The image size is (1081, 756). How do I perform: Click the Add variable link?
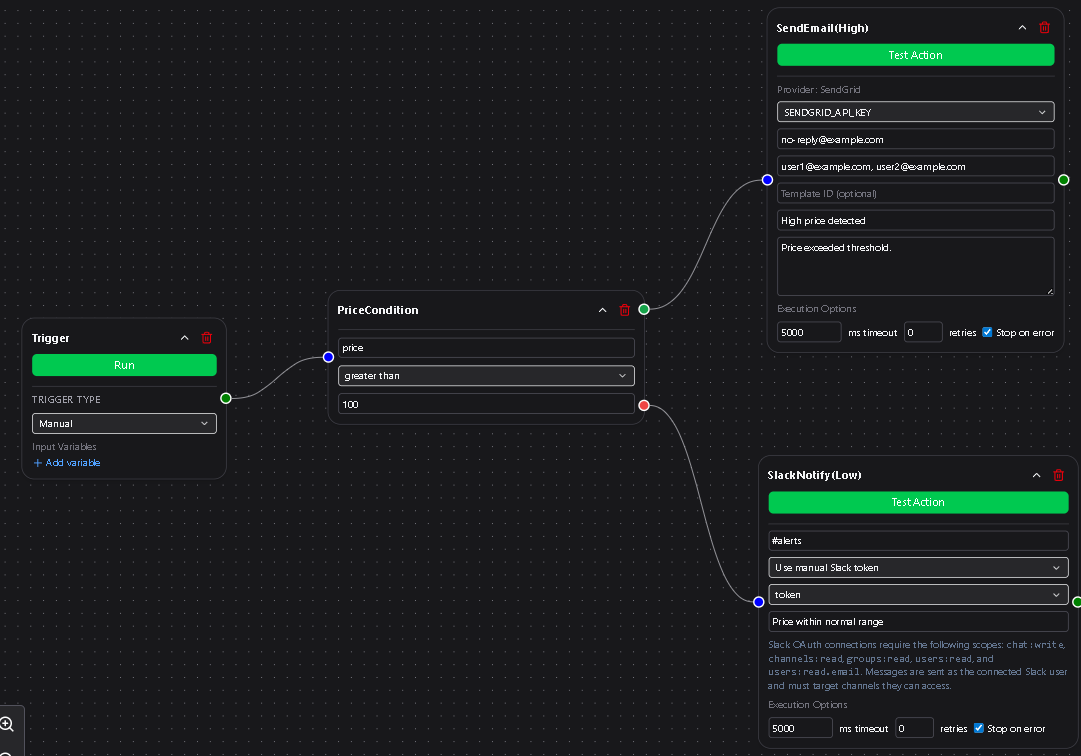click(x=67, y=463)
